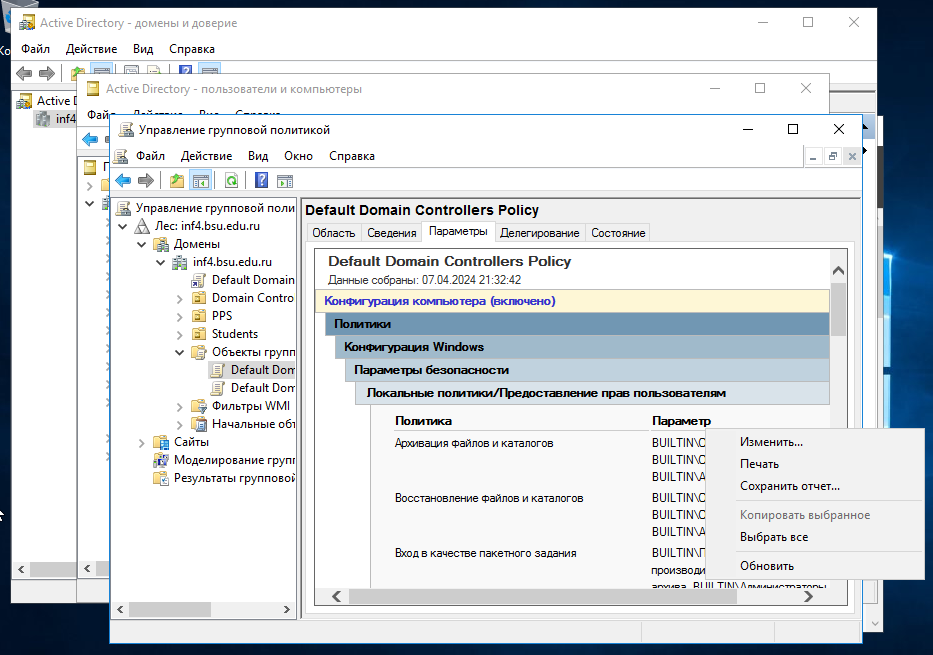
Task: Click Up one level folder icon
Action: pyautogui.click(x=177, y=180)
